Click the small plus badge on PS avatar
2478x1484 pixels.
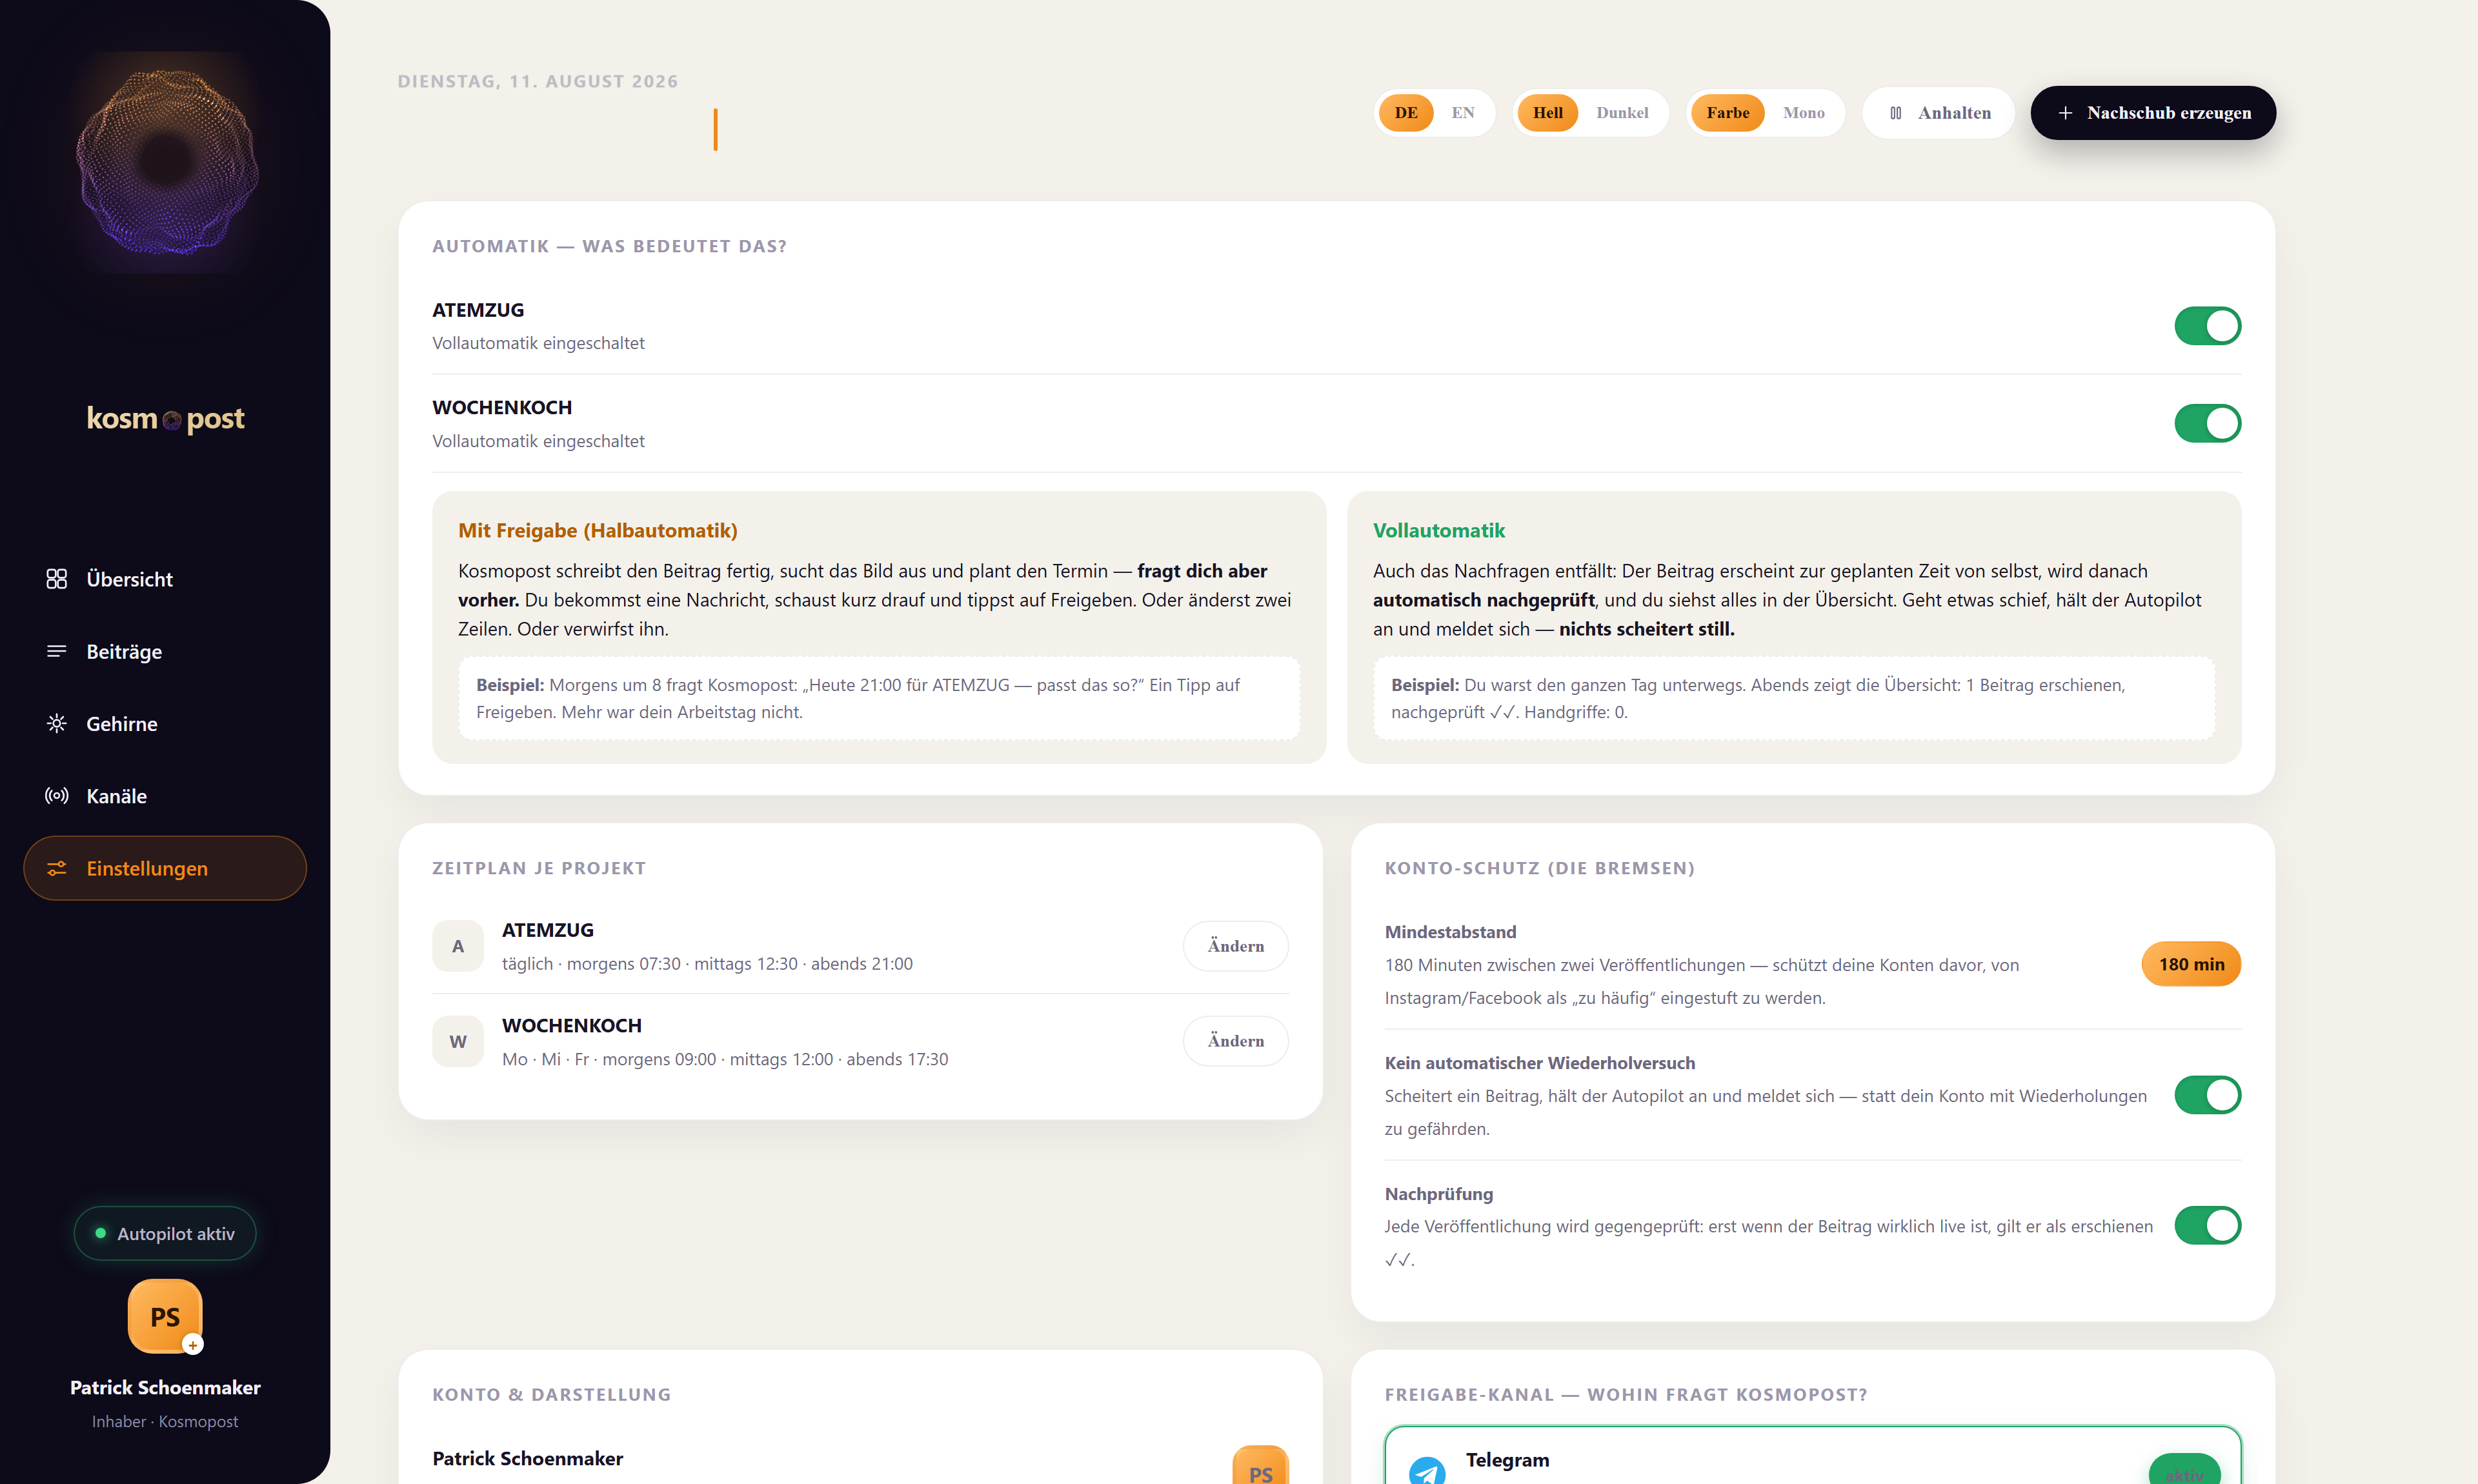pos(193,1345)
